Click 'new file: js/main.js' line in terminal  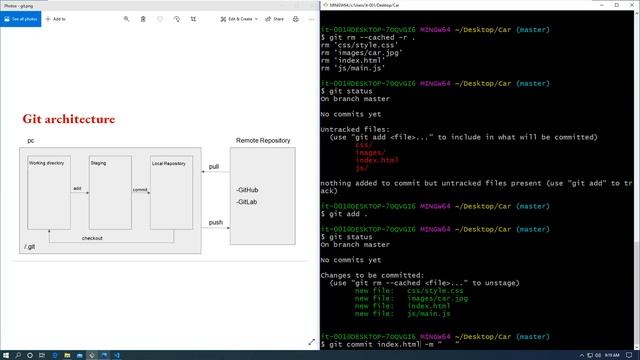point(402,314)
